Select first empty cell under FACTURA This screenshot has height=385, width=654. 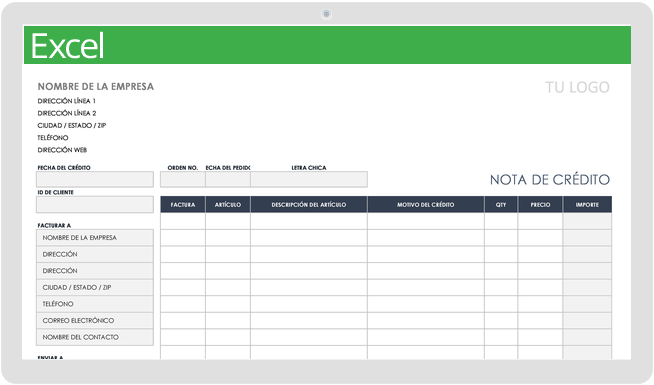pos(183,221)
